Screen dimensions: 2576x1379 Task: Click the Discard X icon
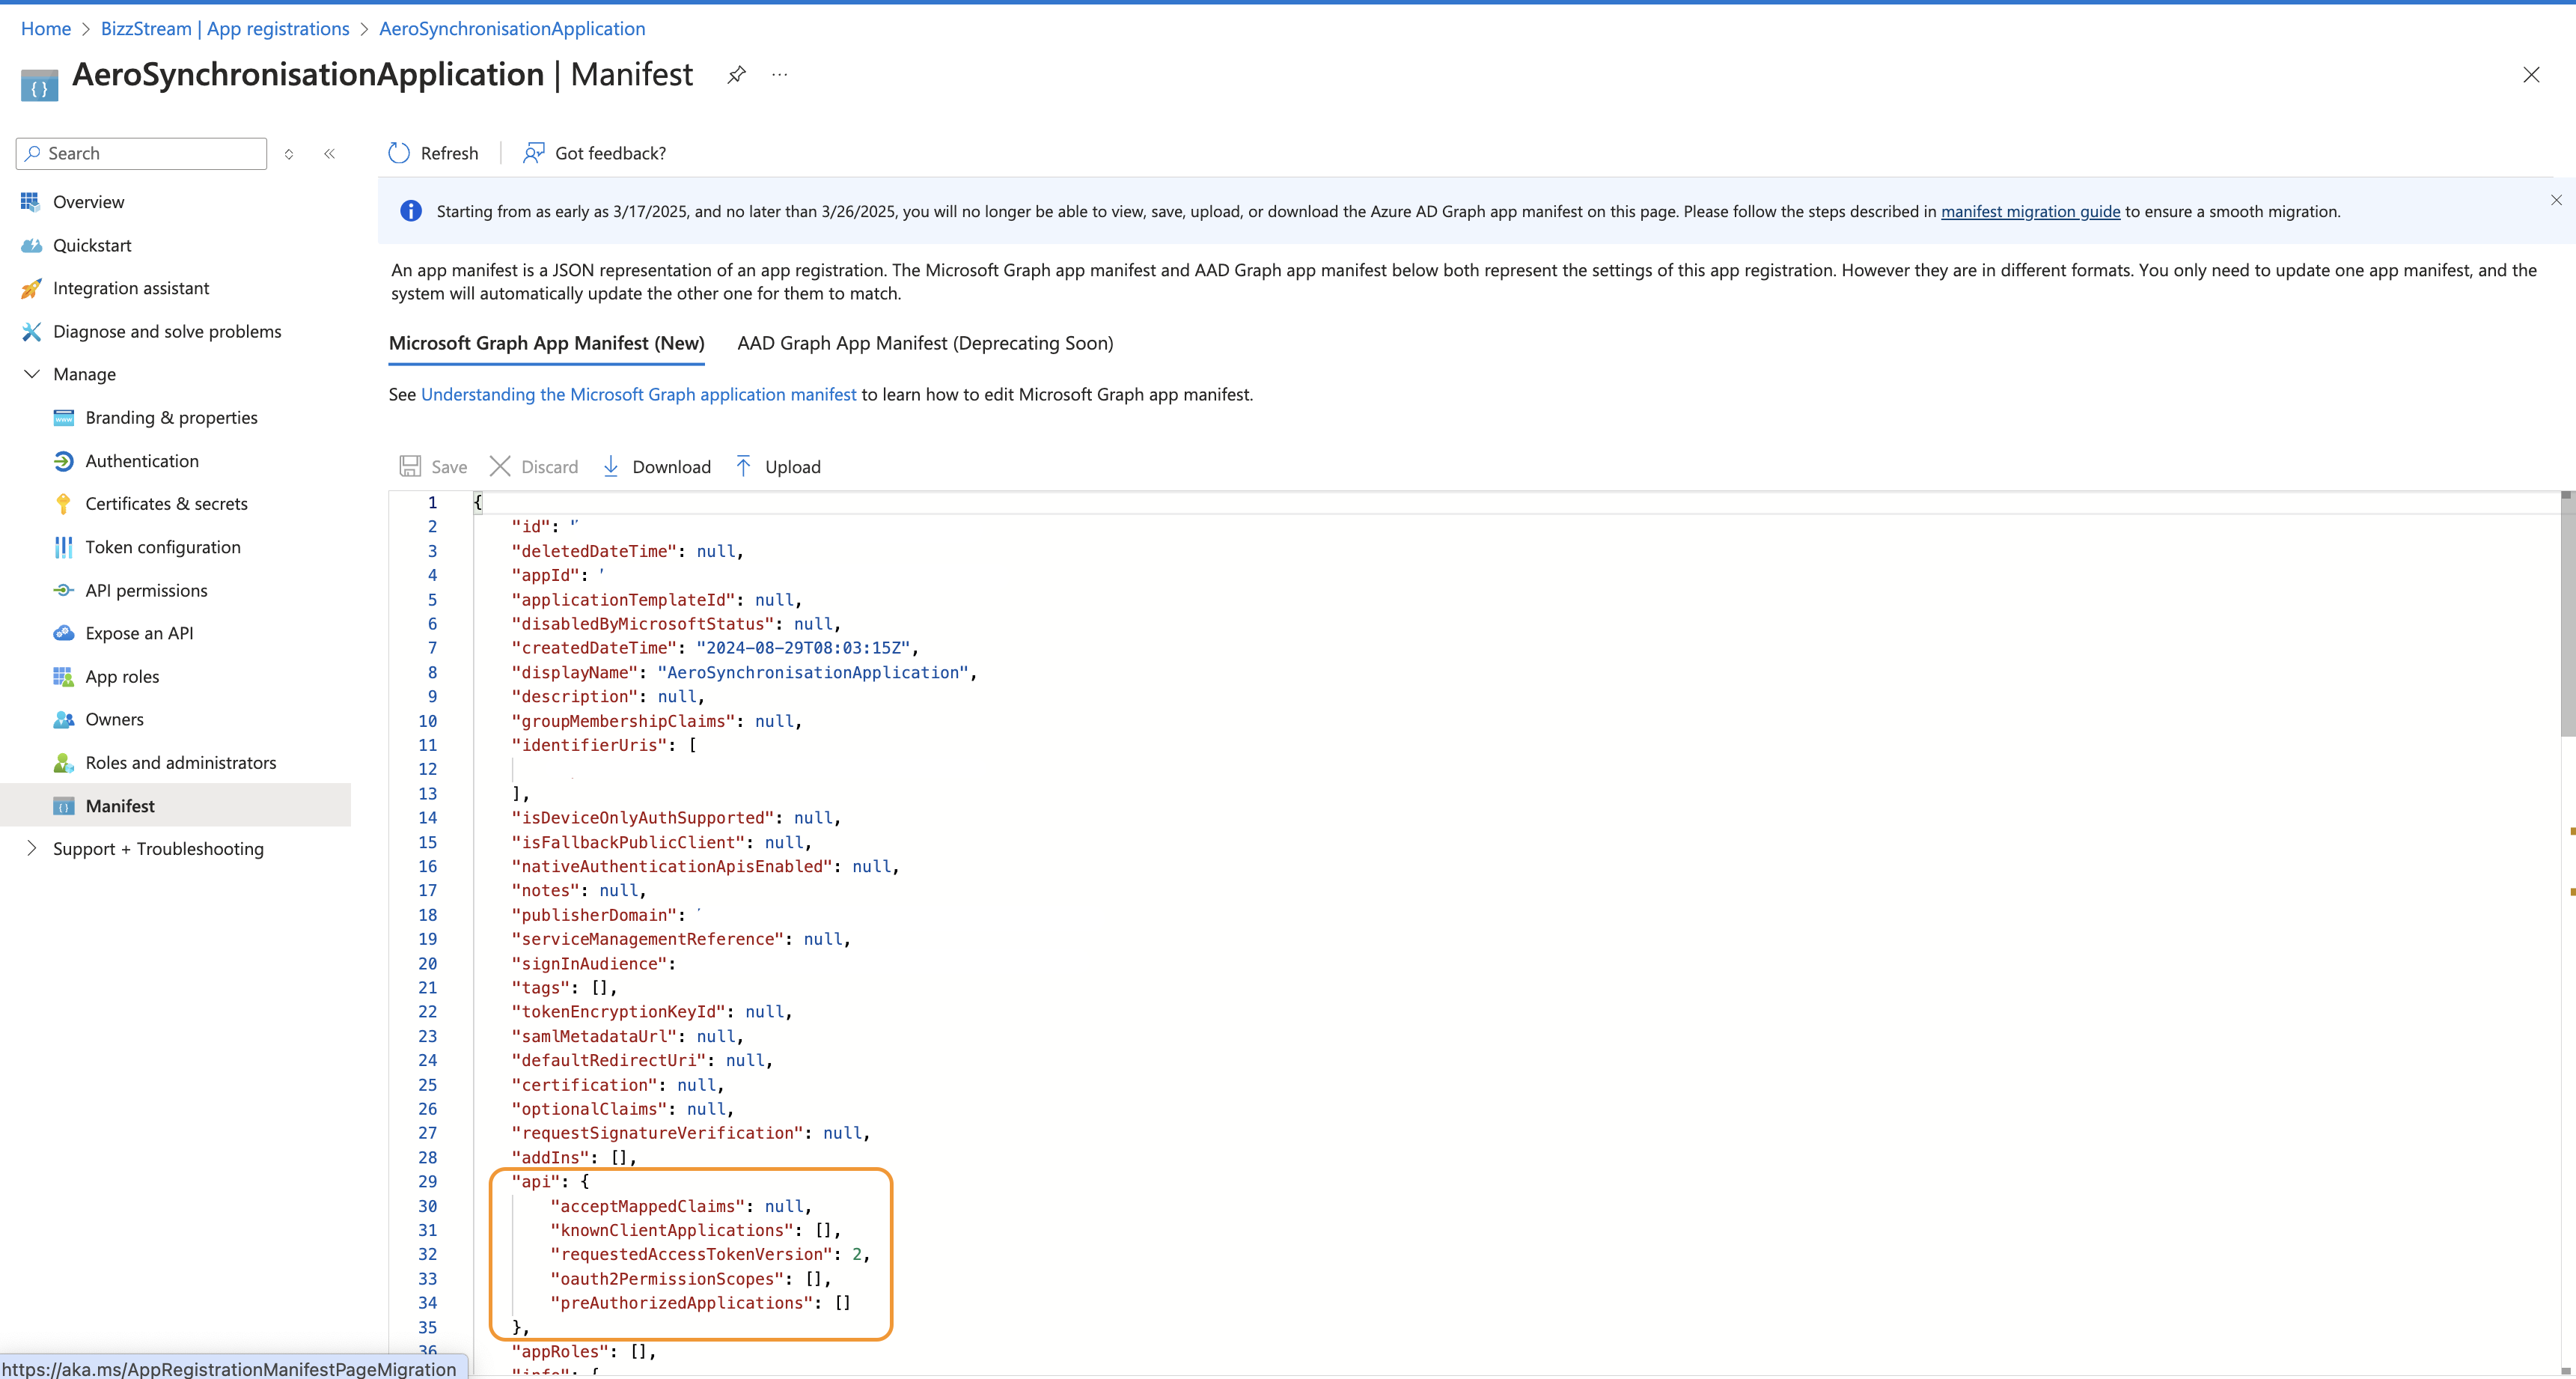[500, 466]
